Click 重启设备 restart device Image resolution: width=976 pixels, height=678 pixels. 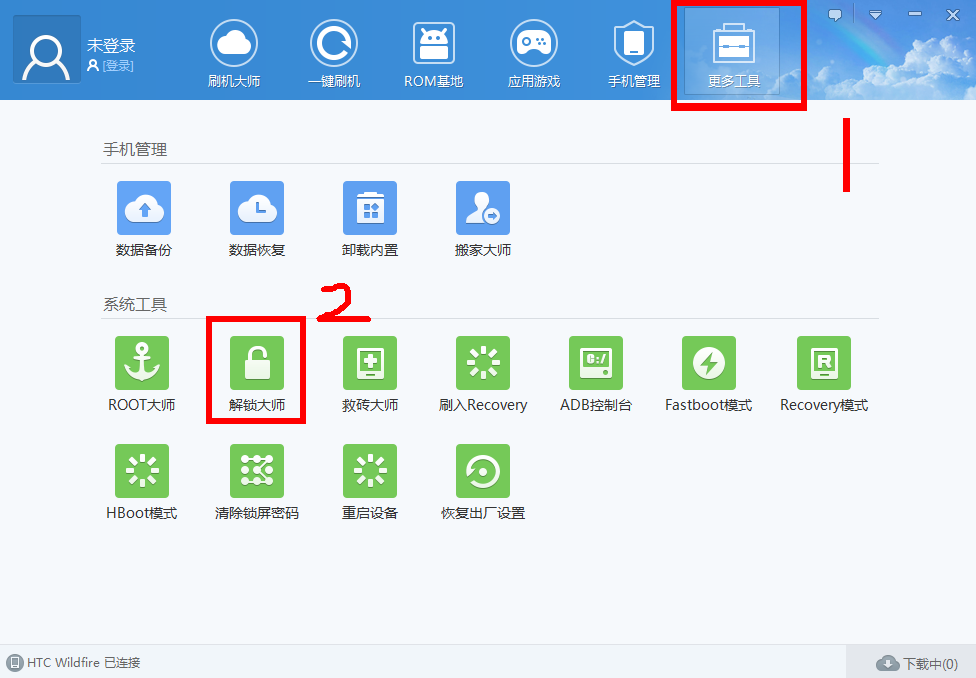click(369, 471)
